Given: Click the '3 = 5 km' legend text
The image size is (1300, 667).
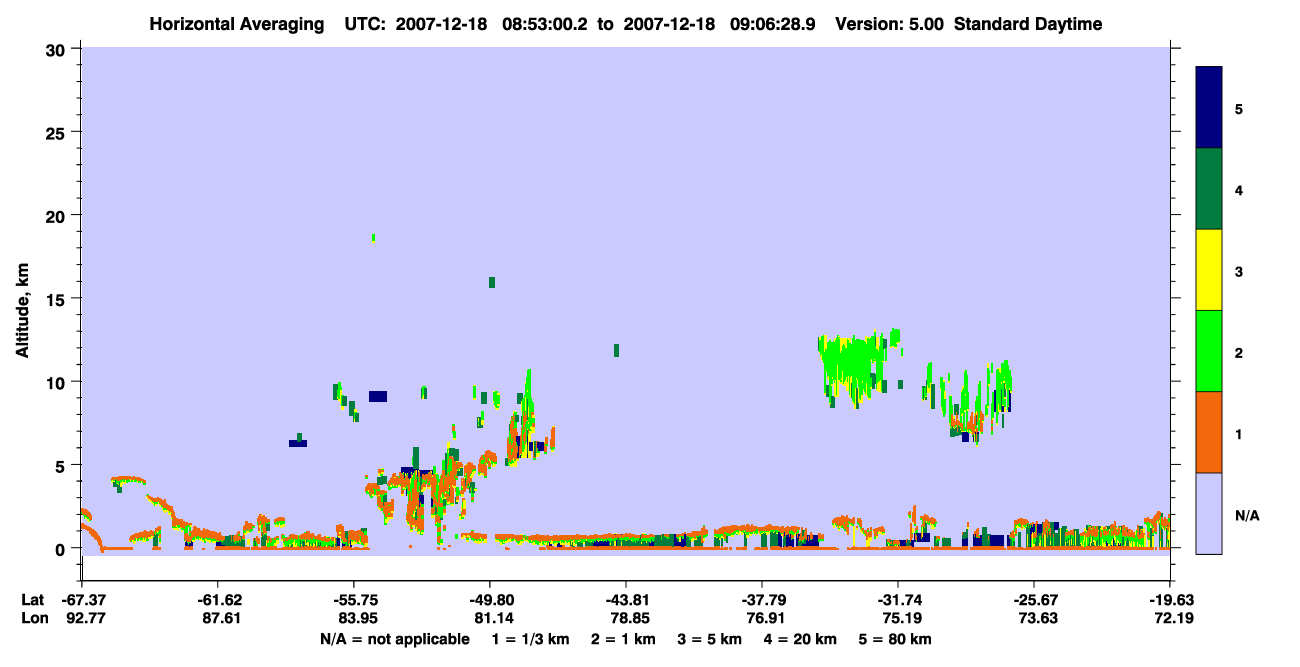Looking at the screenshot, I should tap(708, 639).
